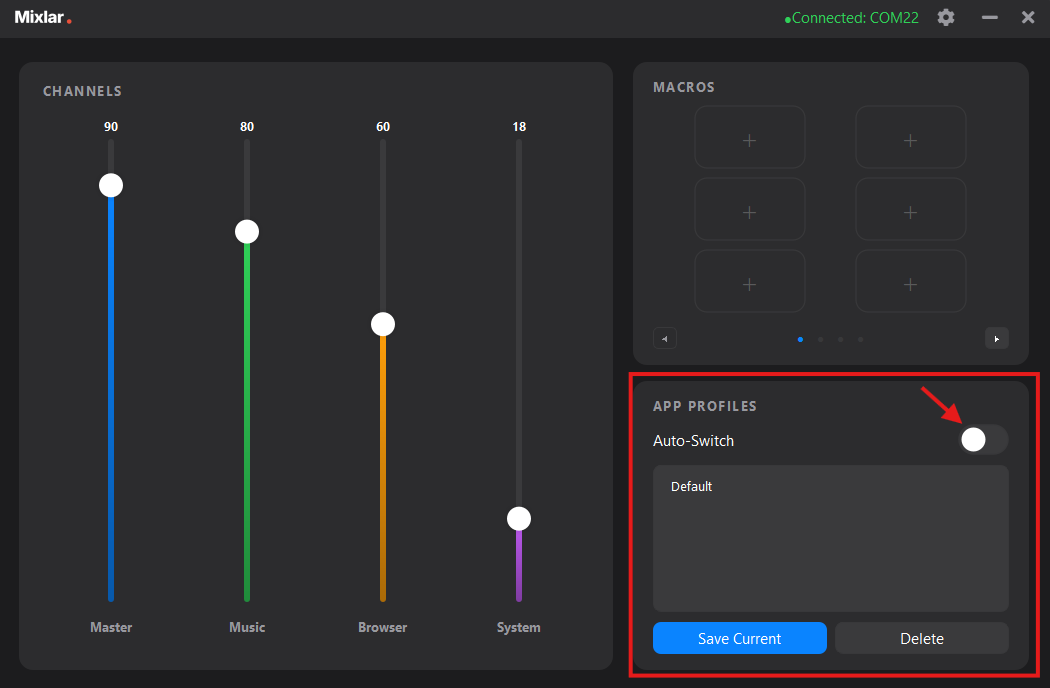Go to next macros page with right arrow
The width and height of the screenshot is (1050, 688).
[997, 338]
